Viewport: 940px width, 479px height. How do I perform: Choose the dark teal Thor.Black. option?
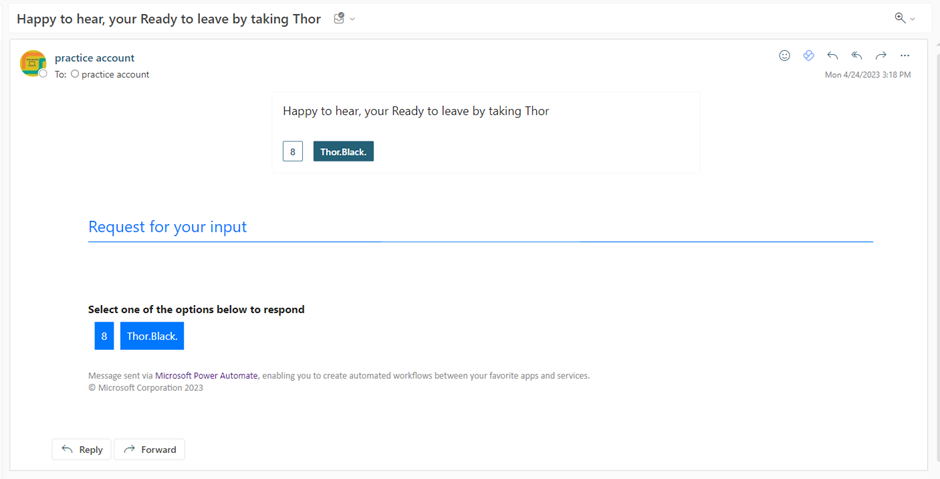343,152
